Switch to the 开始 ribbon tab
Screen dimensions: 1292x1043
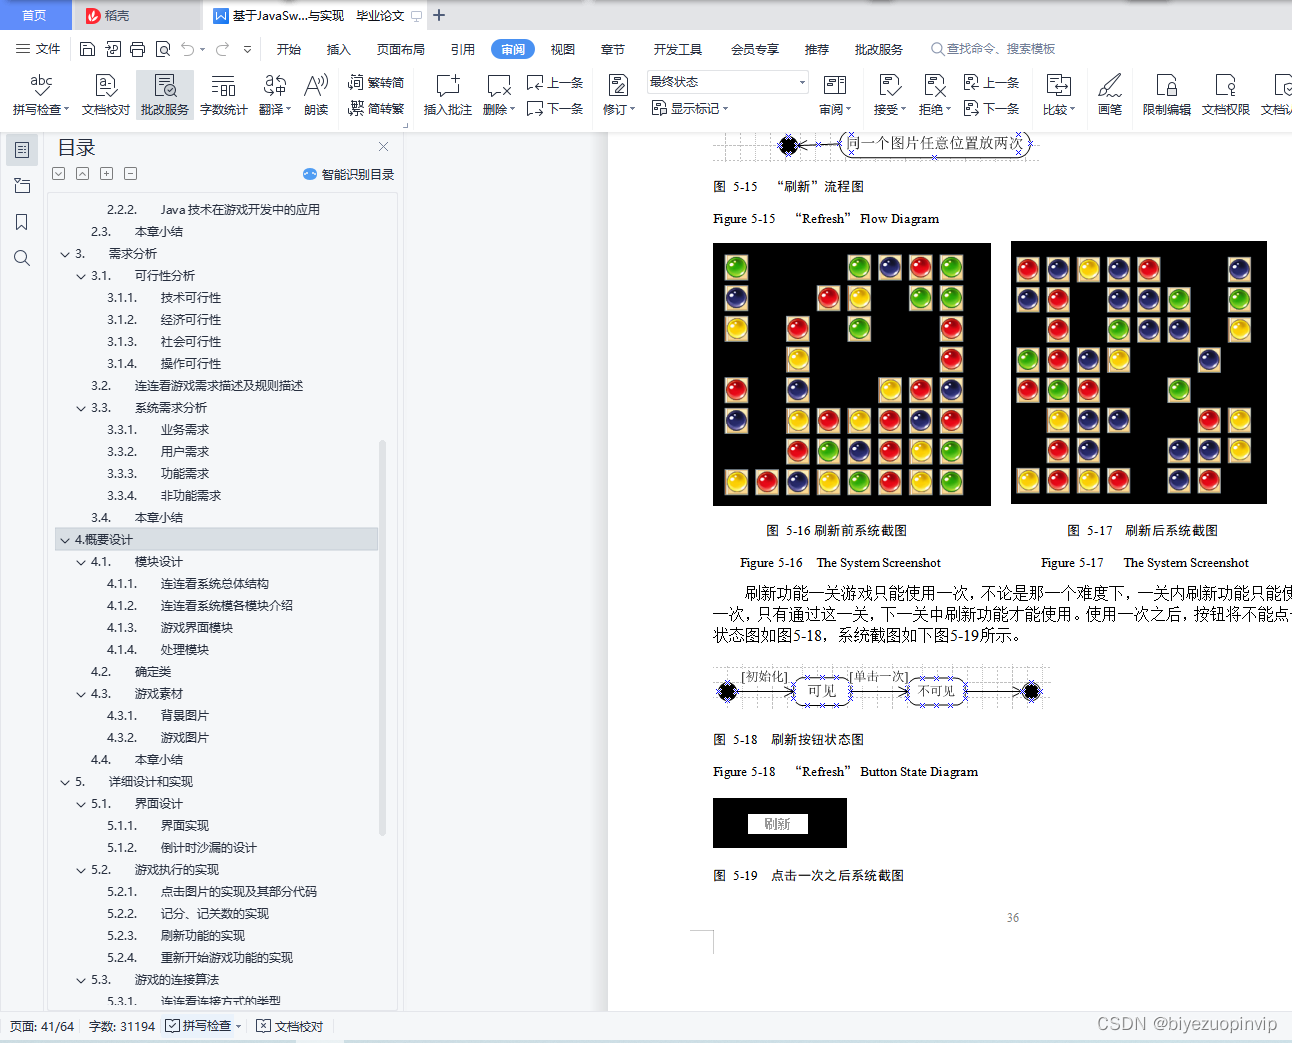289,49
